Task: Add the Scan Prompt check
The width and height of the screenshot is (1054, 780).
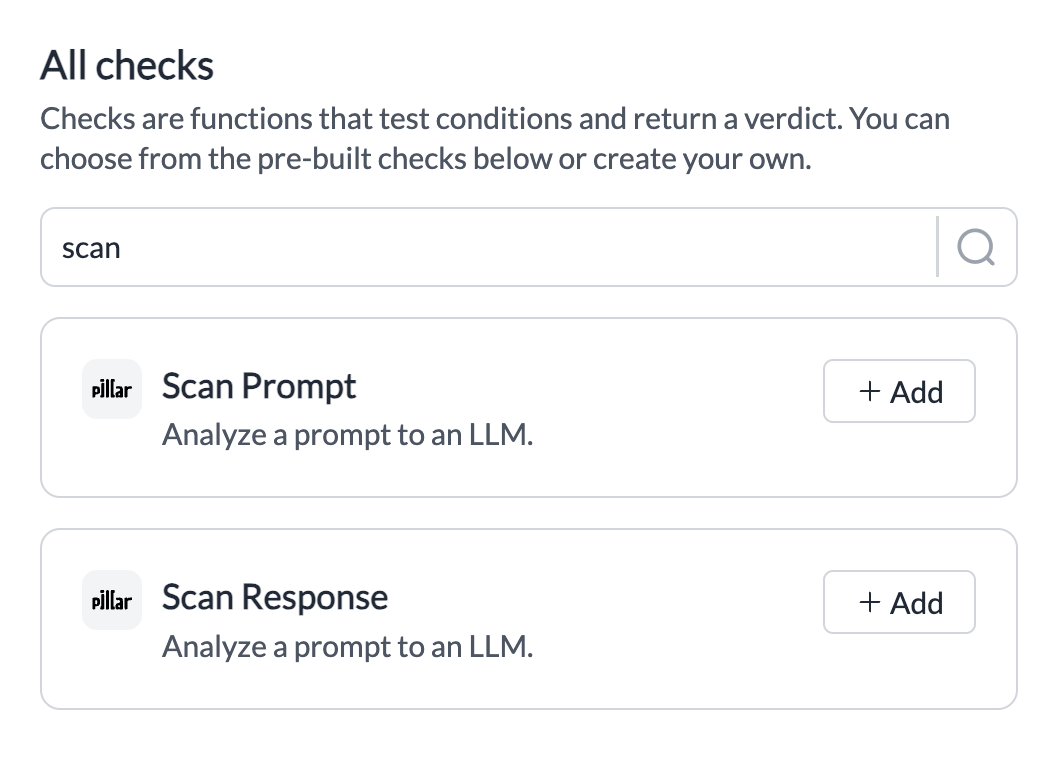Action: tap(899, 391)
